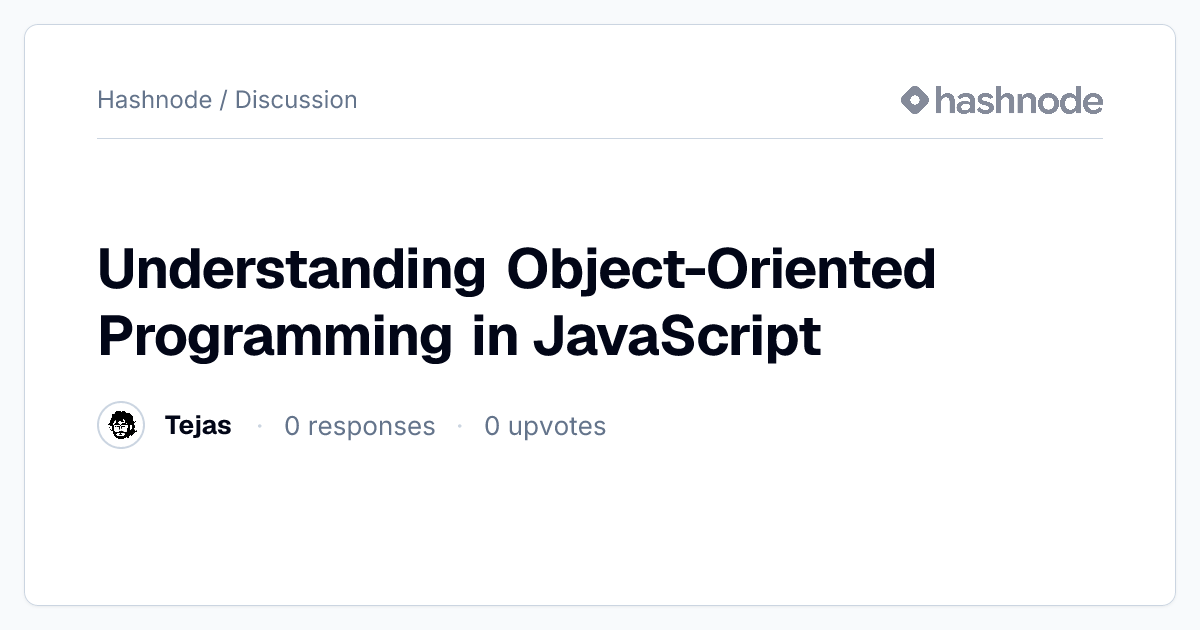Click the author name Tejas
The width and height of the screenshot is (1200, 630).
tap(198, 426)
